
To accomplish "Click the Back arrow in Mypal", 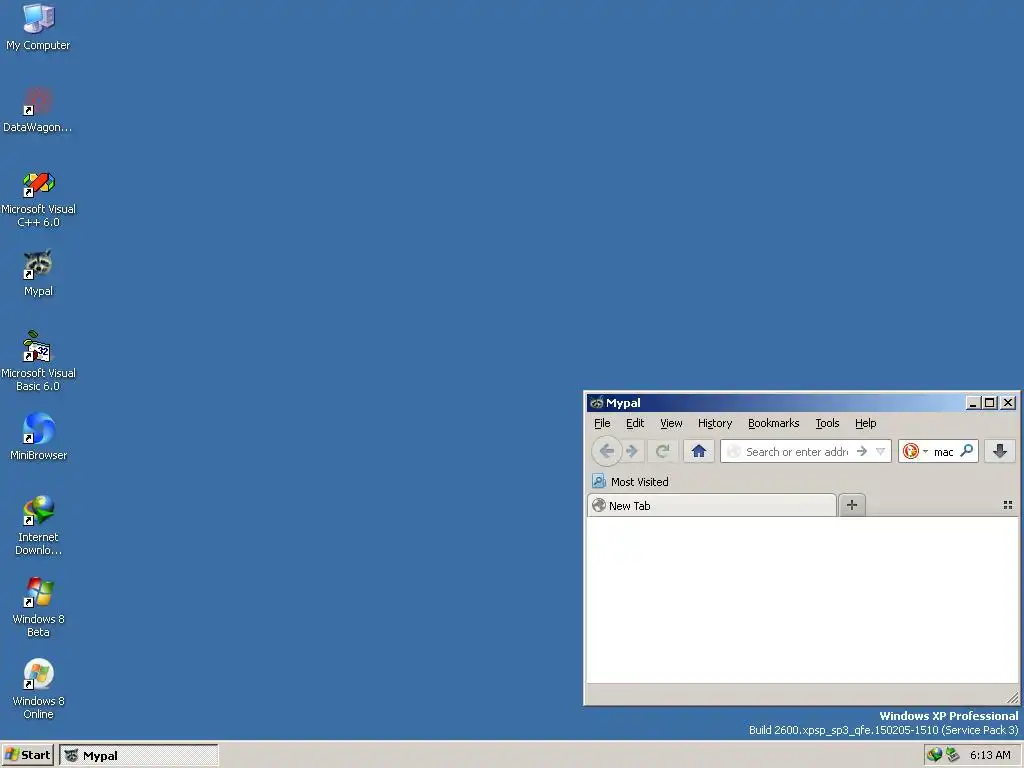I will (x=606, y=451).
